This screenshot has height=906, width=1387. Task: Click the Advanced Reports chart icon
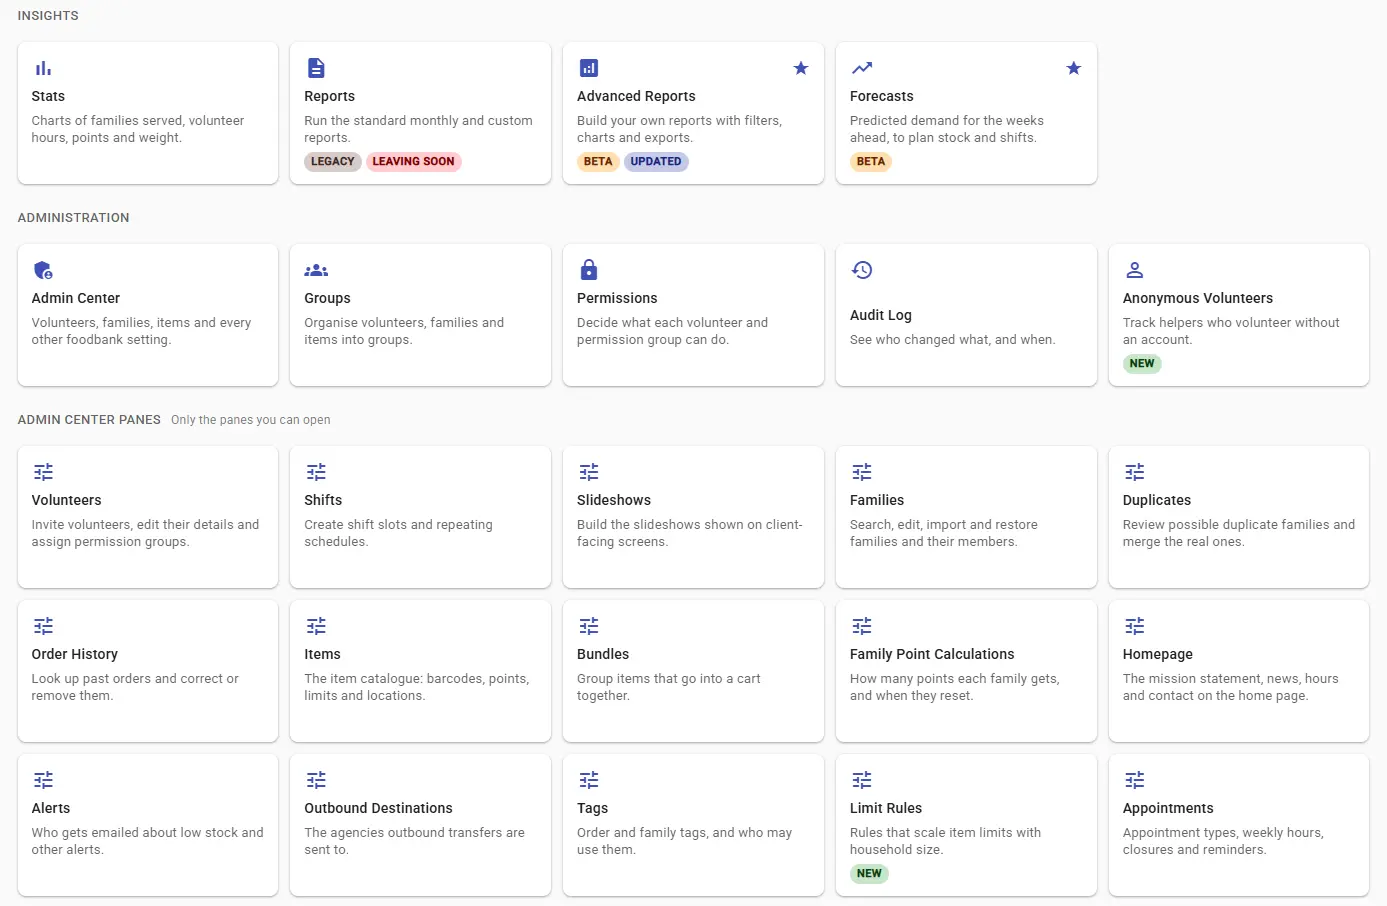(x=589, y=68)
